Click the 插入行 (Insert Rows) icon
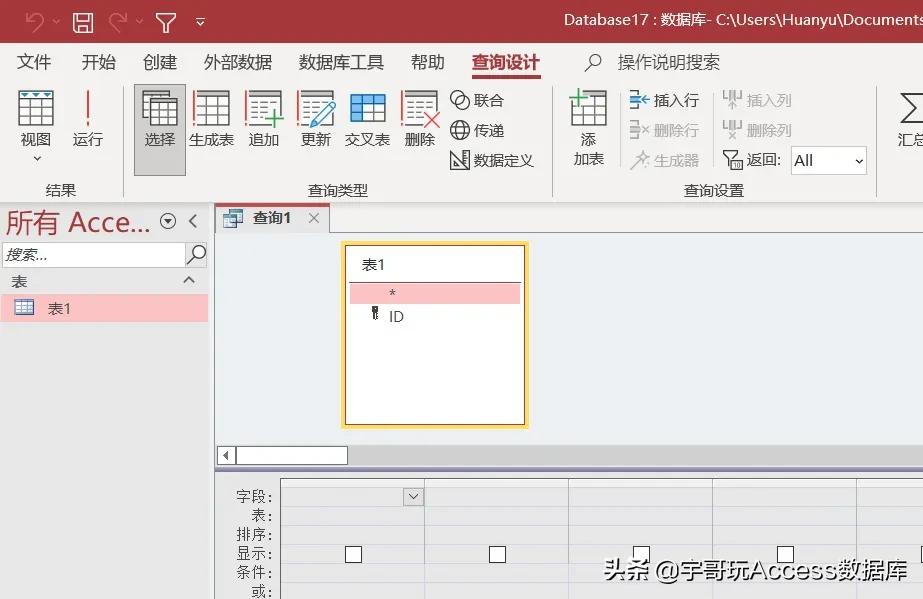Image resolution: width=923 pixels, height=599 pixels. click(x=664, y=100)
